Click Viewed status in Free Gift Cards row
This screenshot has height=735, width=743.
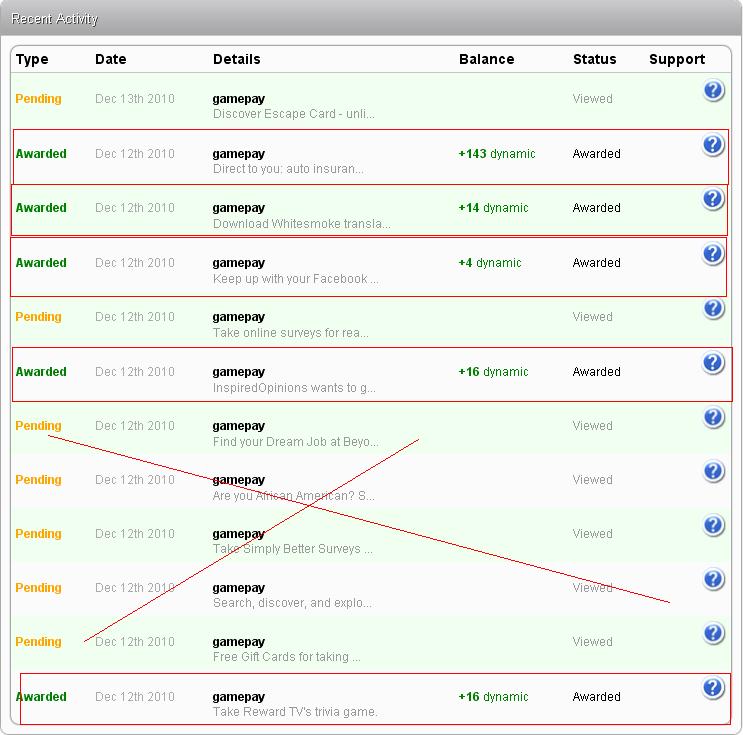592,642
